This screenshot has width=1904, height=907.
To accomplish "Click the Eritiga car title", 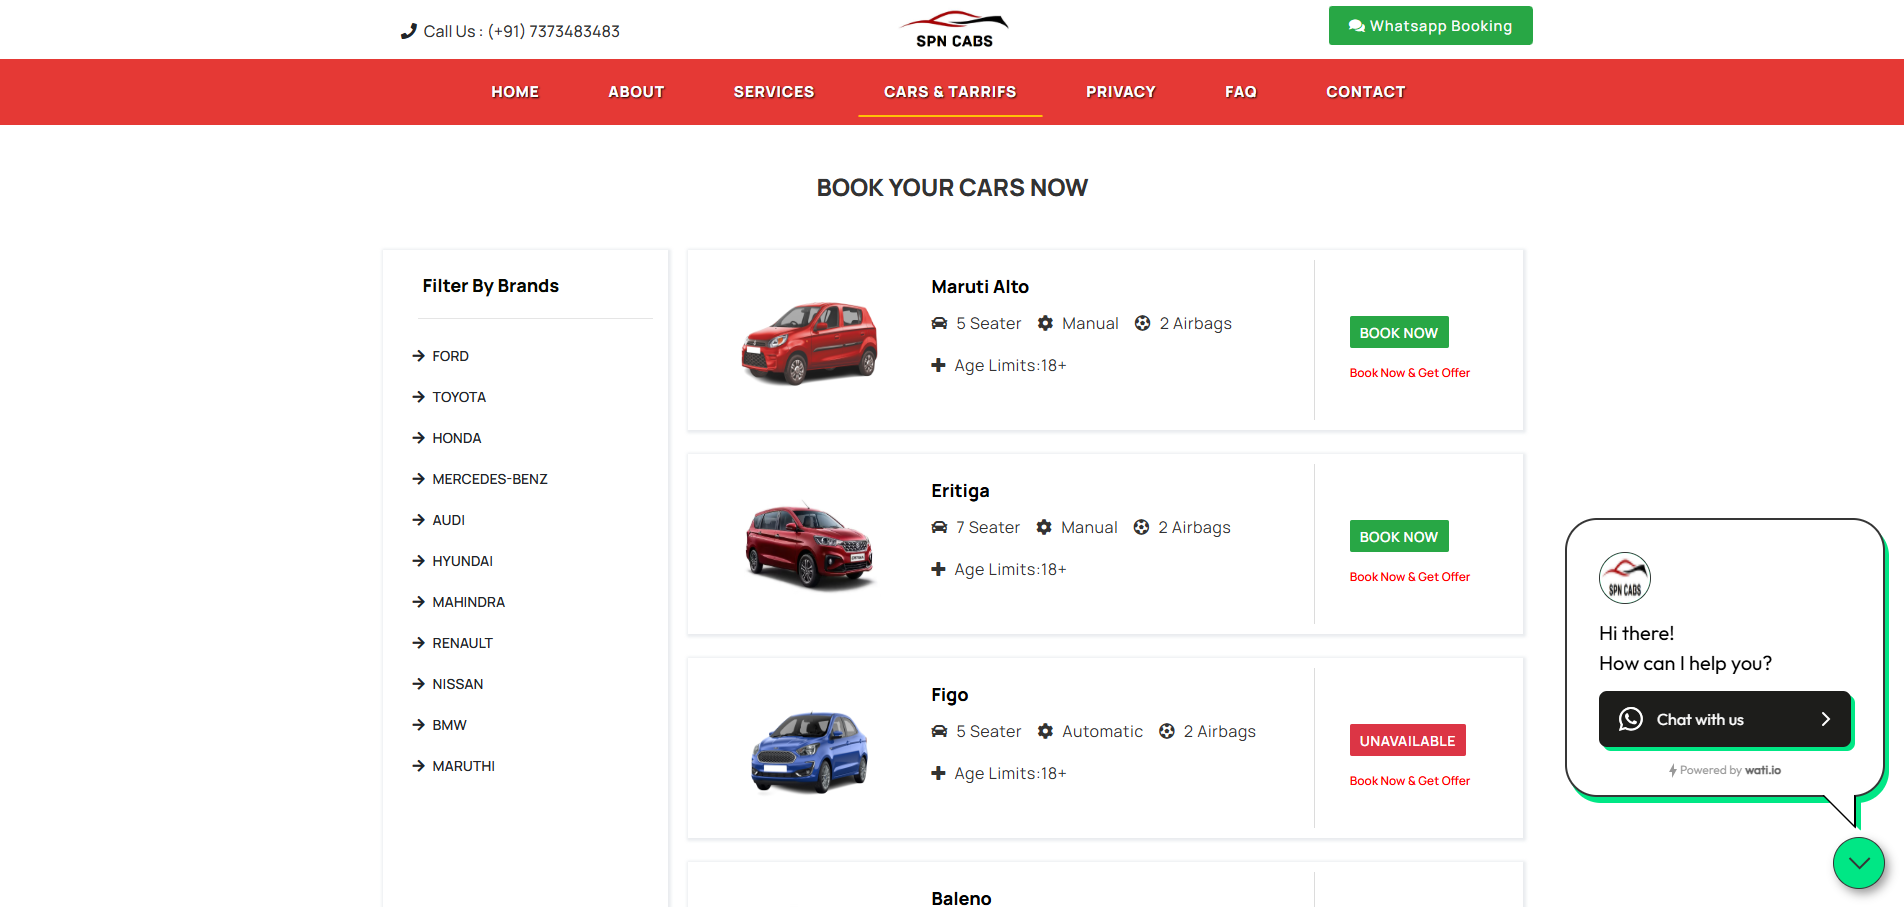I will [960, 491].
